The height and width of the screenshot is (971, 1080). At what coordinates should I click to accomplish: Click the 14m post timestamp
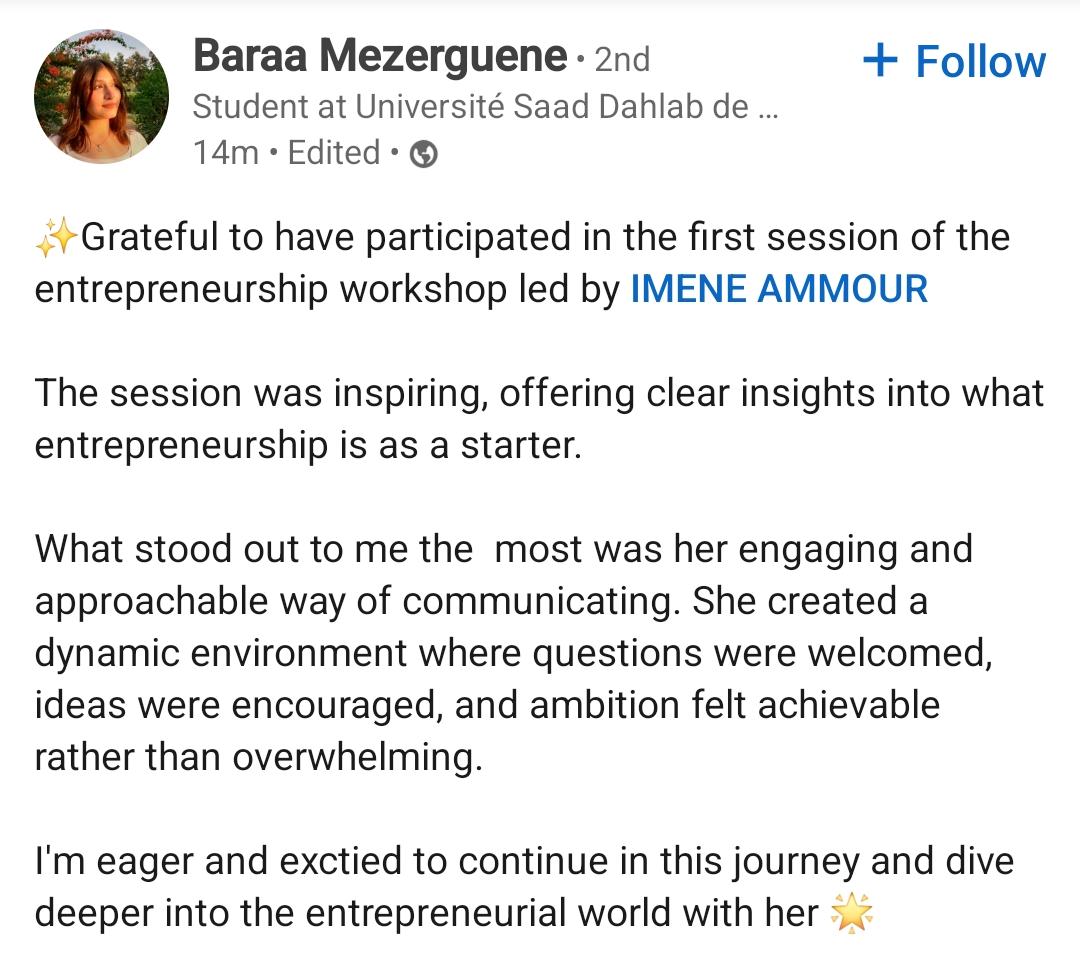click(x=225, y=153)
